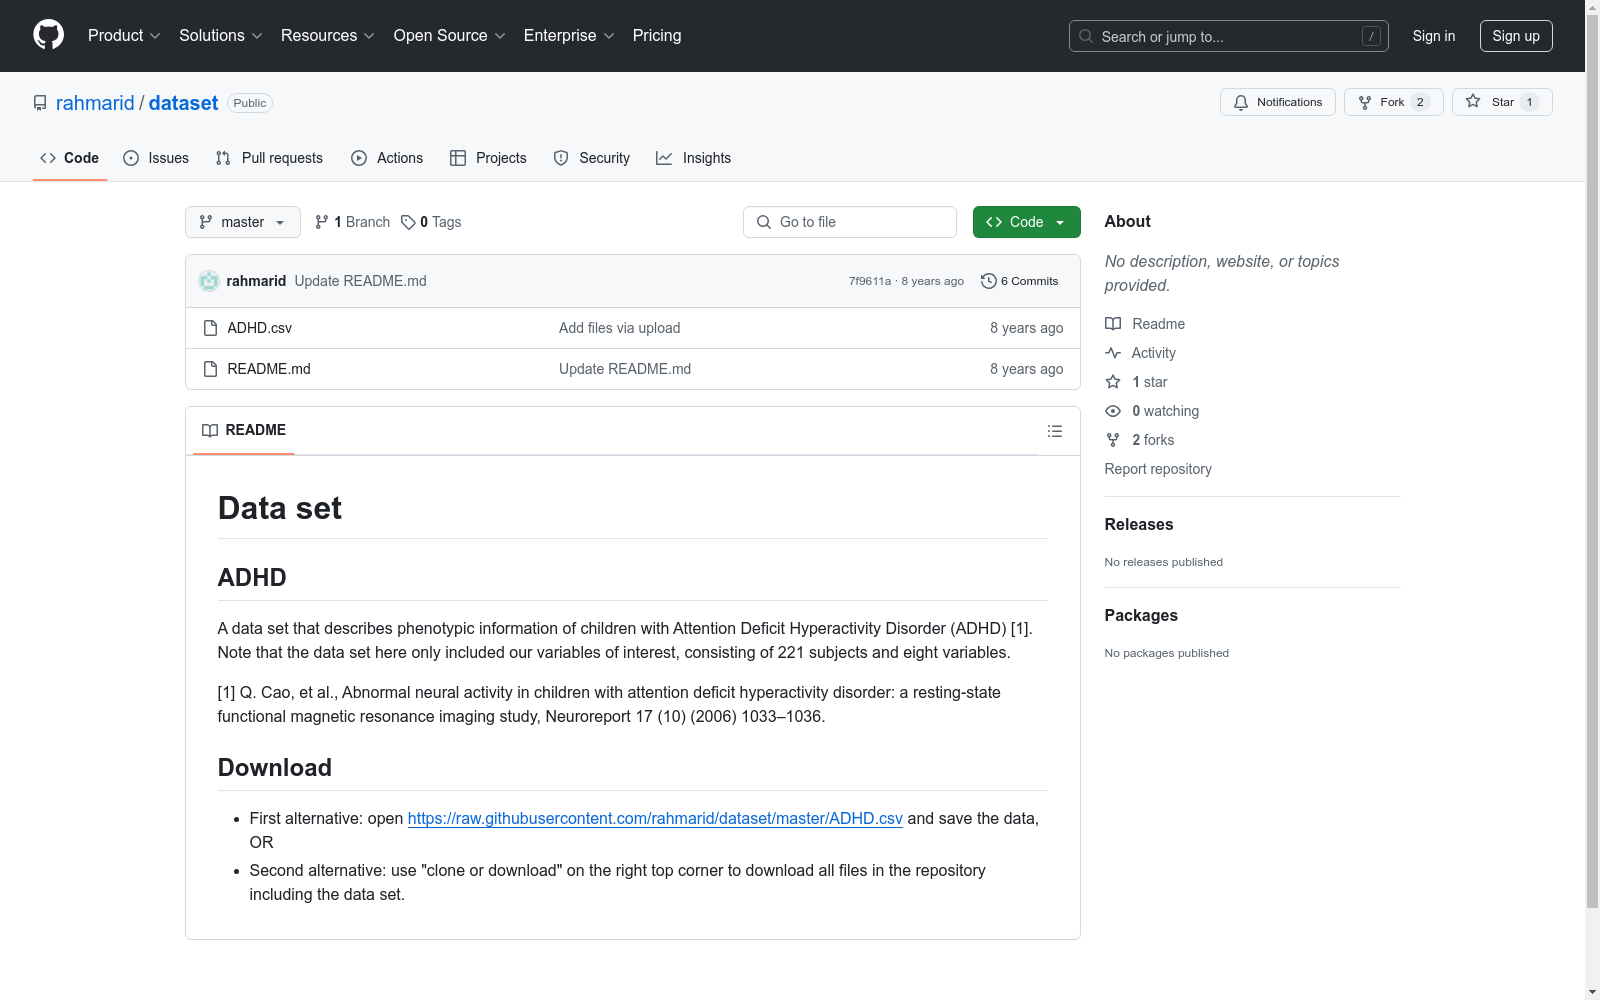Open the Pull requests tab
This screenshot has height=1000, width=1600.
[x=269, y=158]
